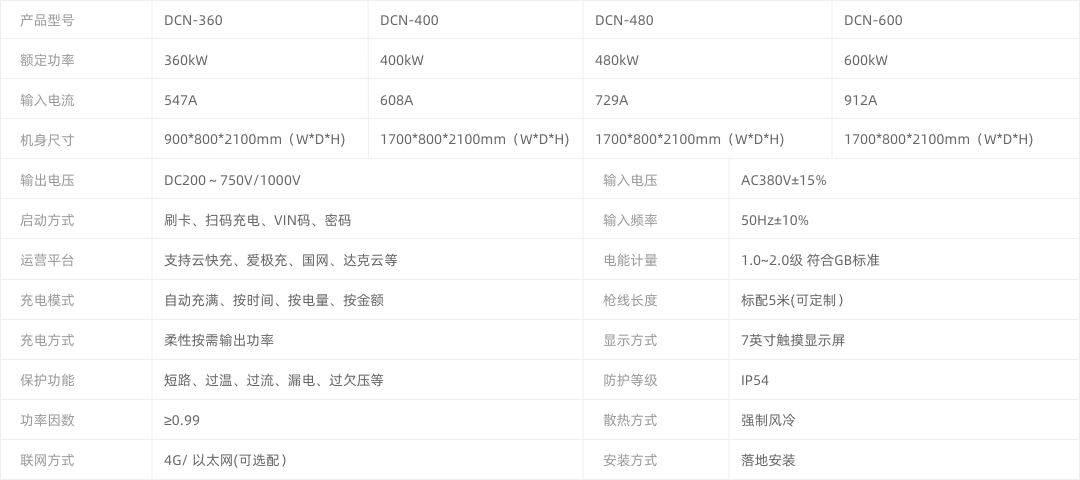
Task: Select the 落地安装 installation method value
Action: point(768,460)
